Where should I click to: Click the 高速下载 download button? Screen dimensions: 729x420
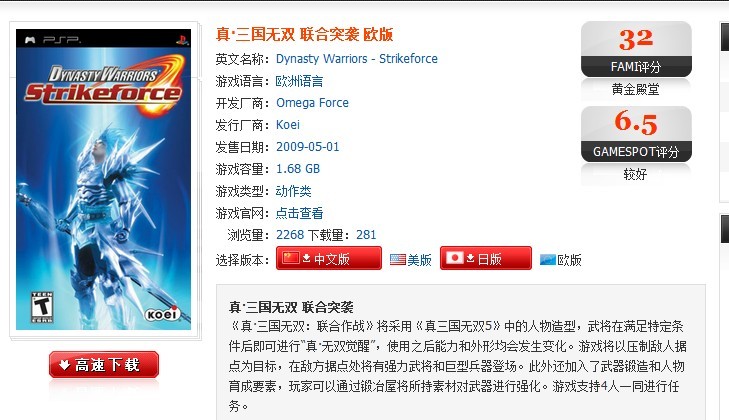104,365
